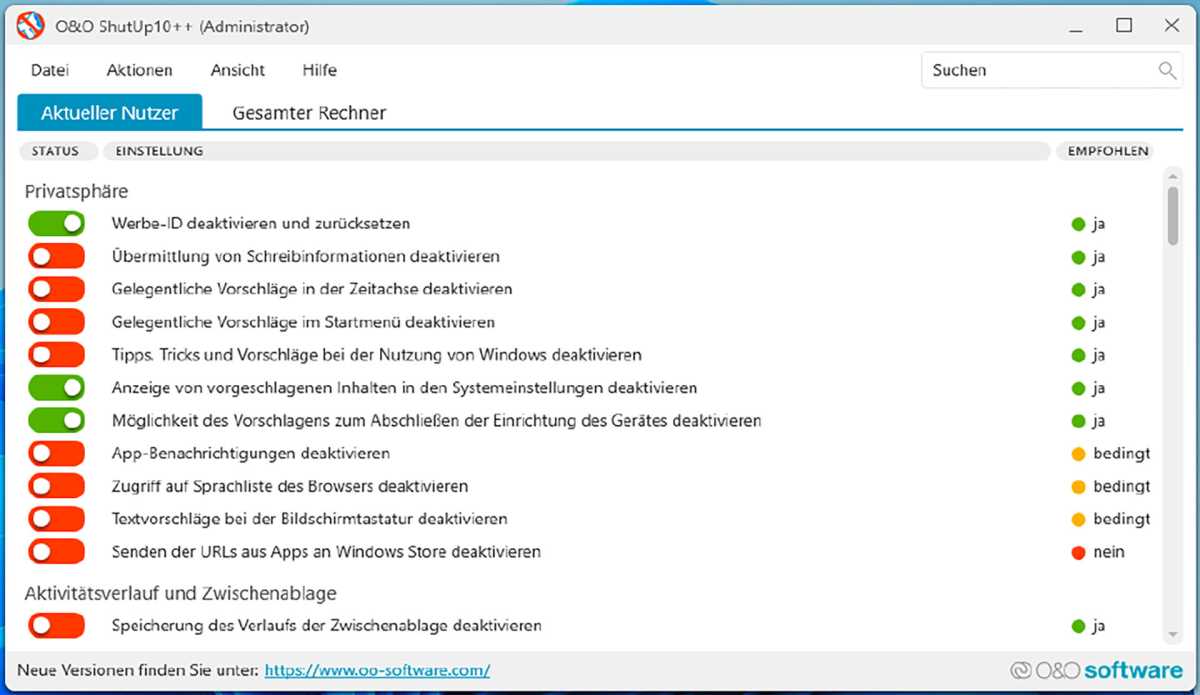Click the STATUS column header
Image resolution: width=1200 pixels, height=695 pixels.
57,151
